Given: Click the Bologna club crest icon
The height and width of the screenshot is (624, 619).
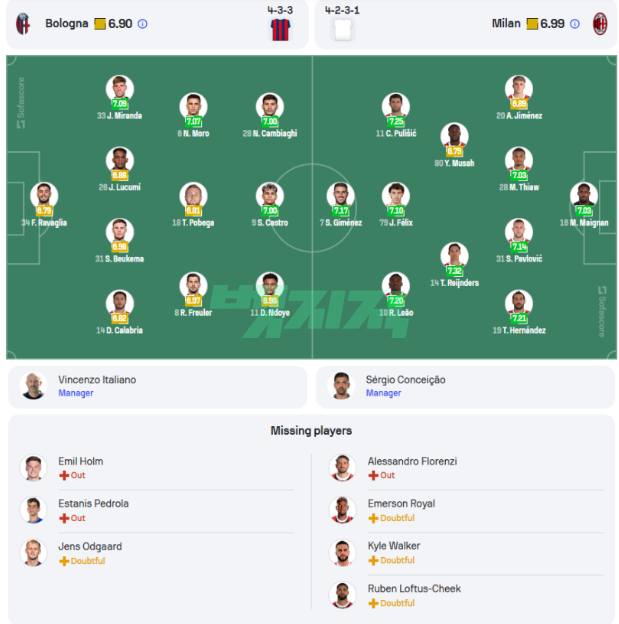Looking at the screenshot, I should pos(24,23).
